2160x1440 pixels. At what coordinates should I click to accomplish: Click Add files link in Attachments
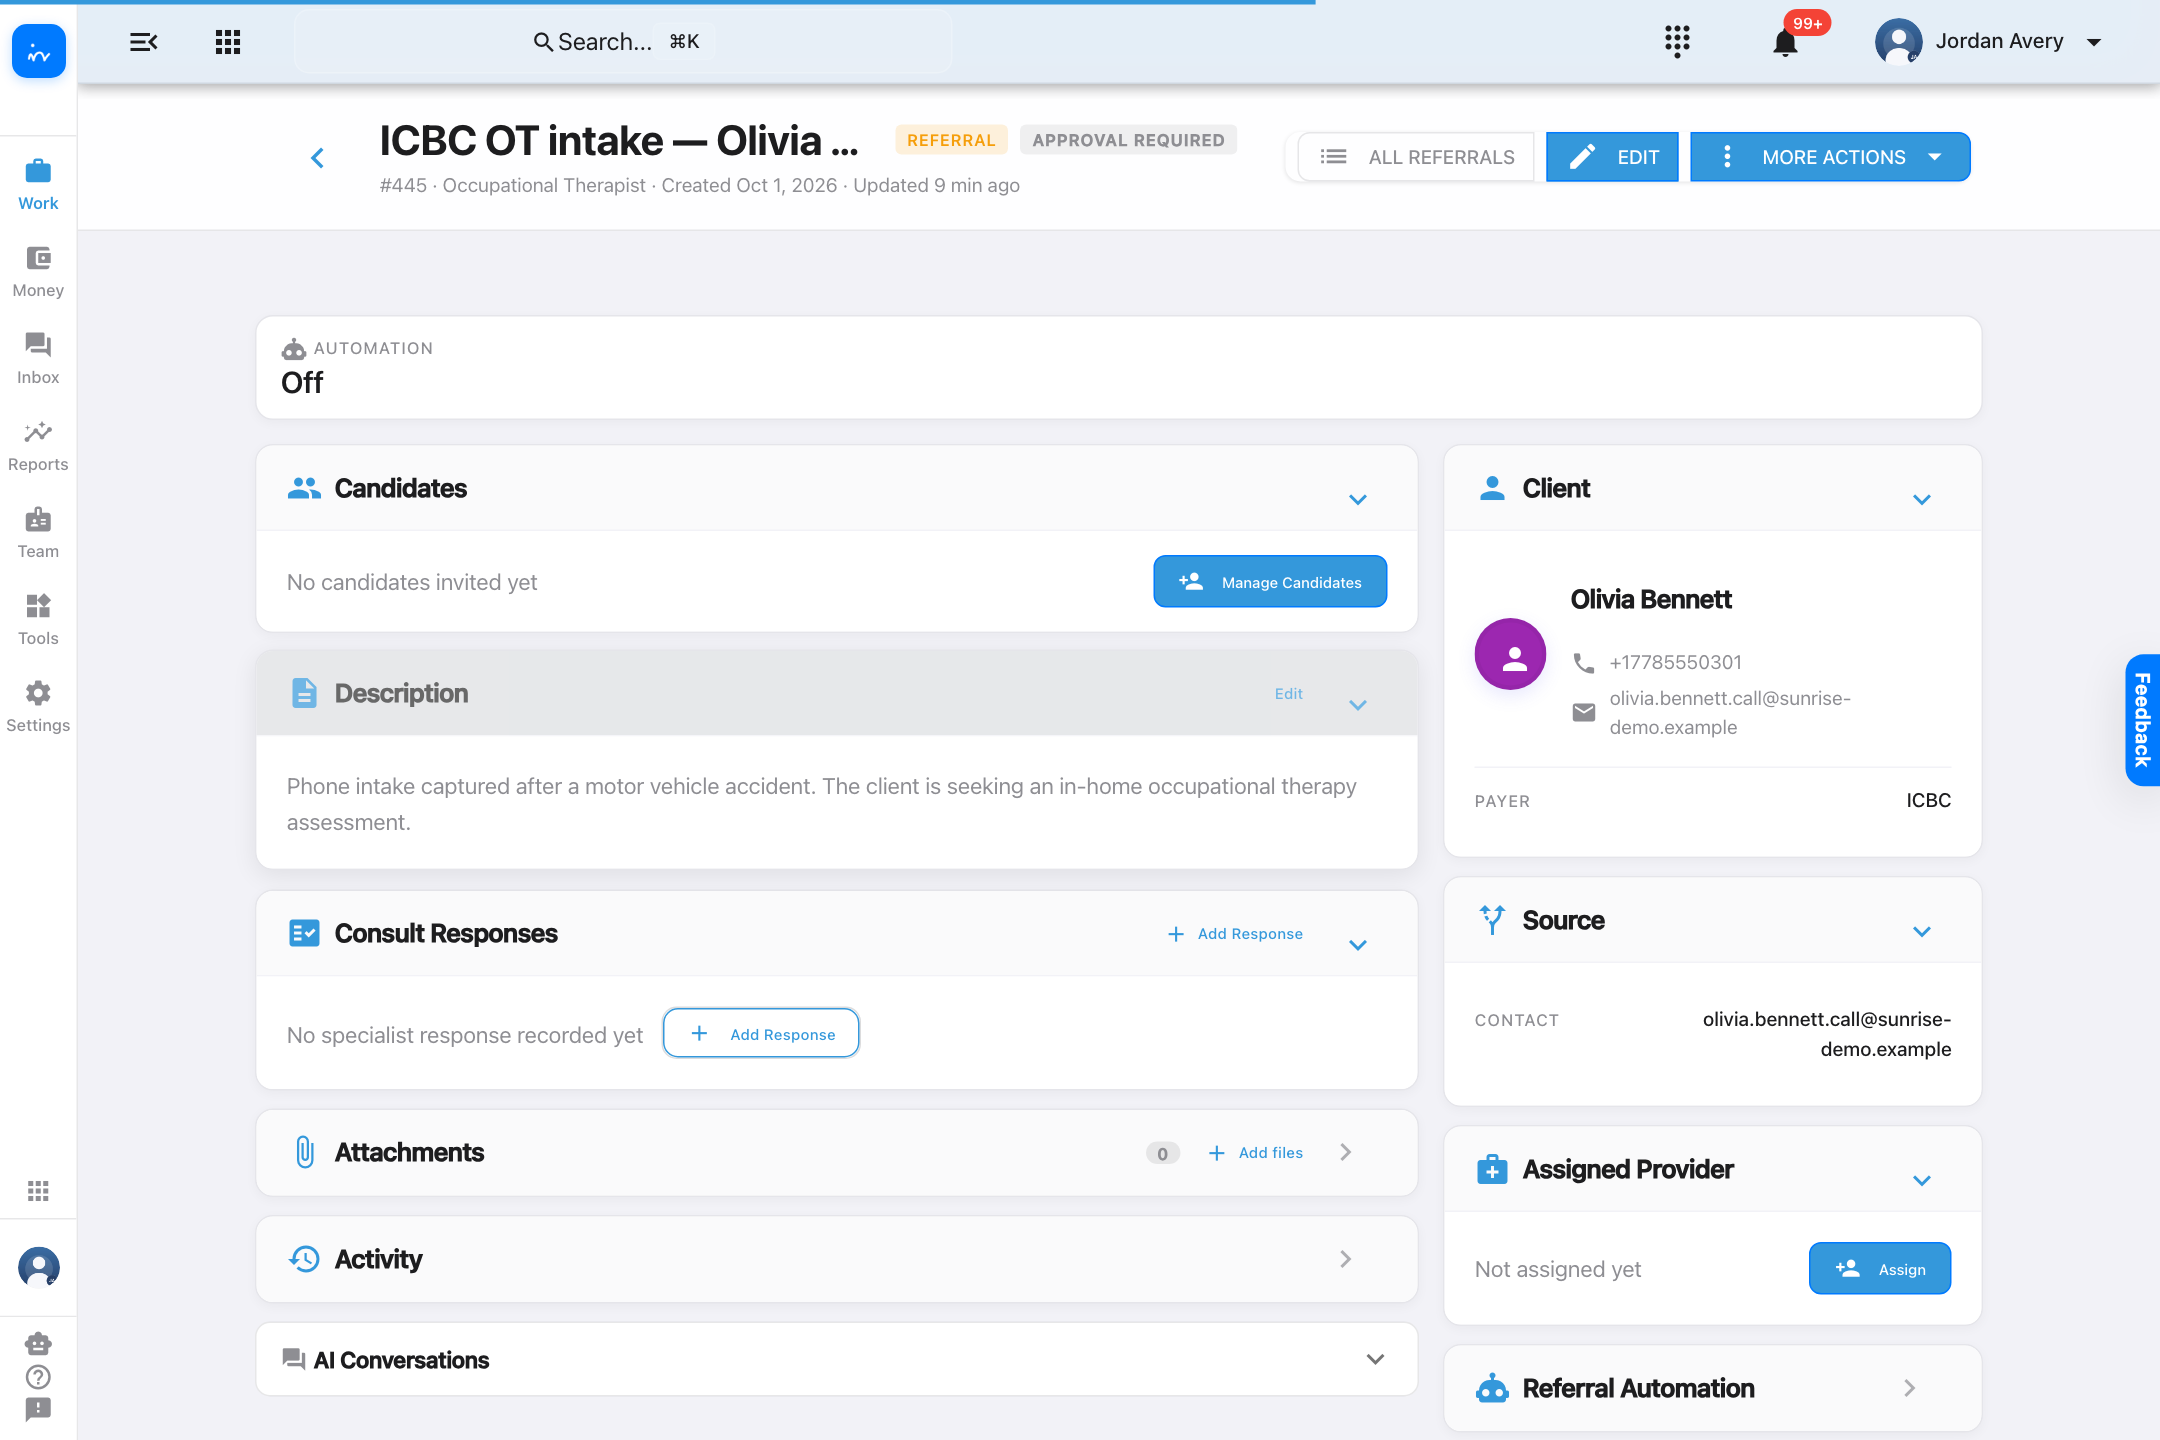point(1255,1153)
